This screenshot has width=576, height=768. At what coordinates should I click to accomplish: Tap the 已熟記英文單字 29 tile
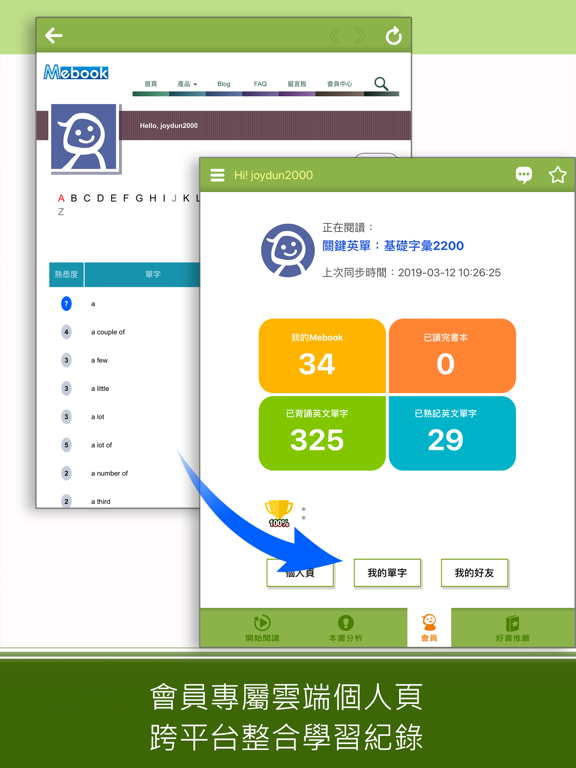[x=452, y=433]
